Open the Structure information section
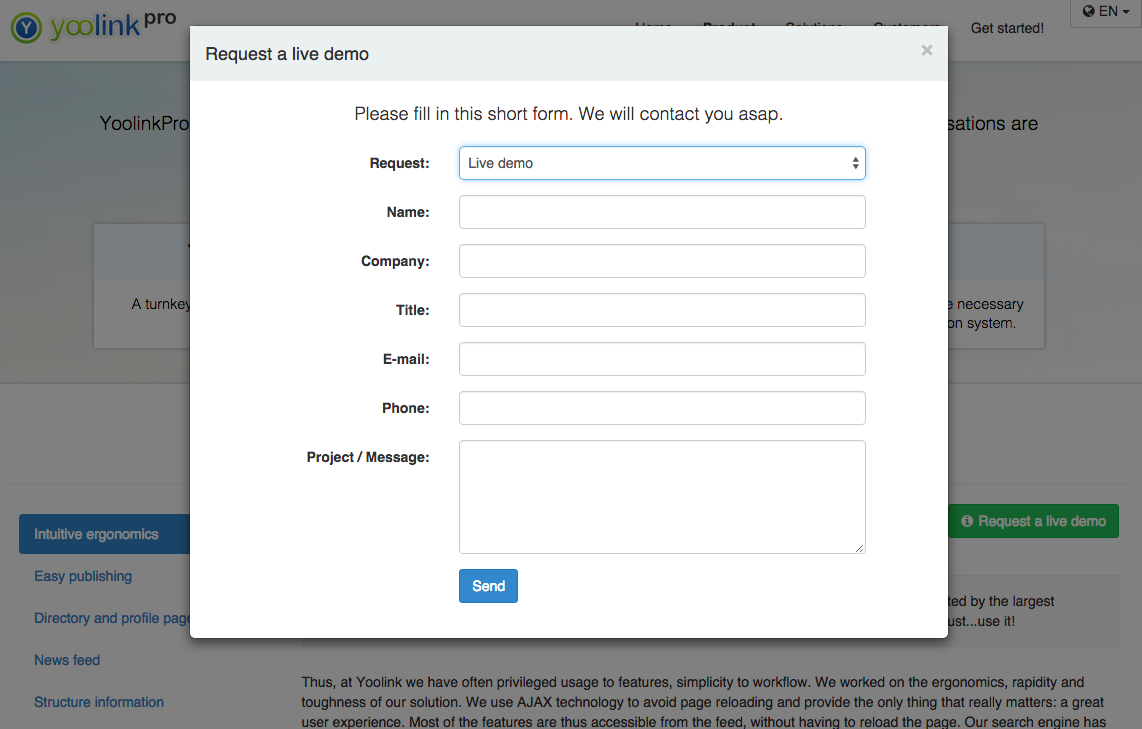1142x729 pixels. pos(99,702)
